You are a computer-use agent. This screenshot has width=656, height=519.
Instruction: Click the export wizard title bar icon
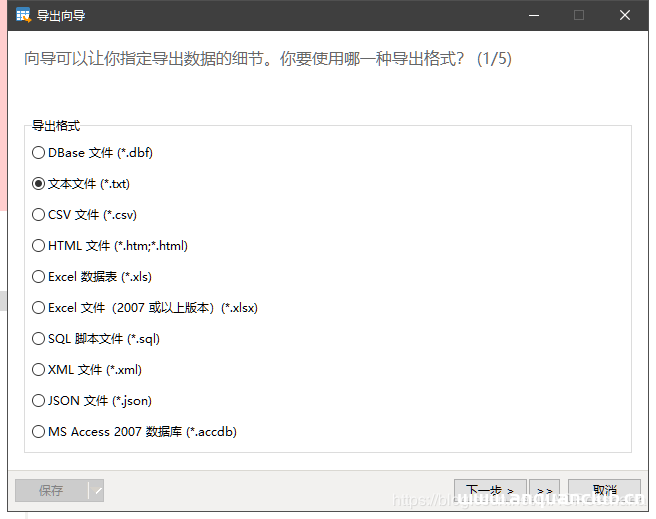pyautogui.click(x=23, y=15)
